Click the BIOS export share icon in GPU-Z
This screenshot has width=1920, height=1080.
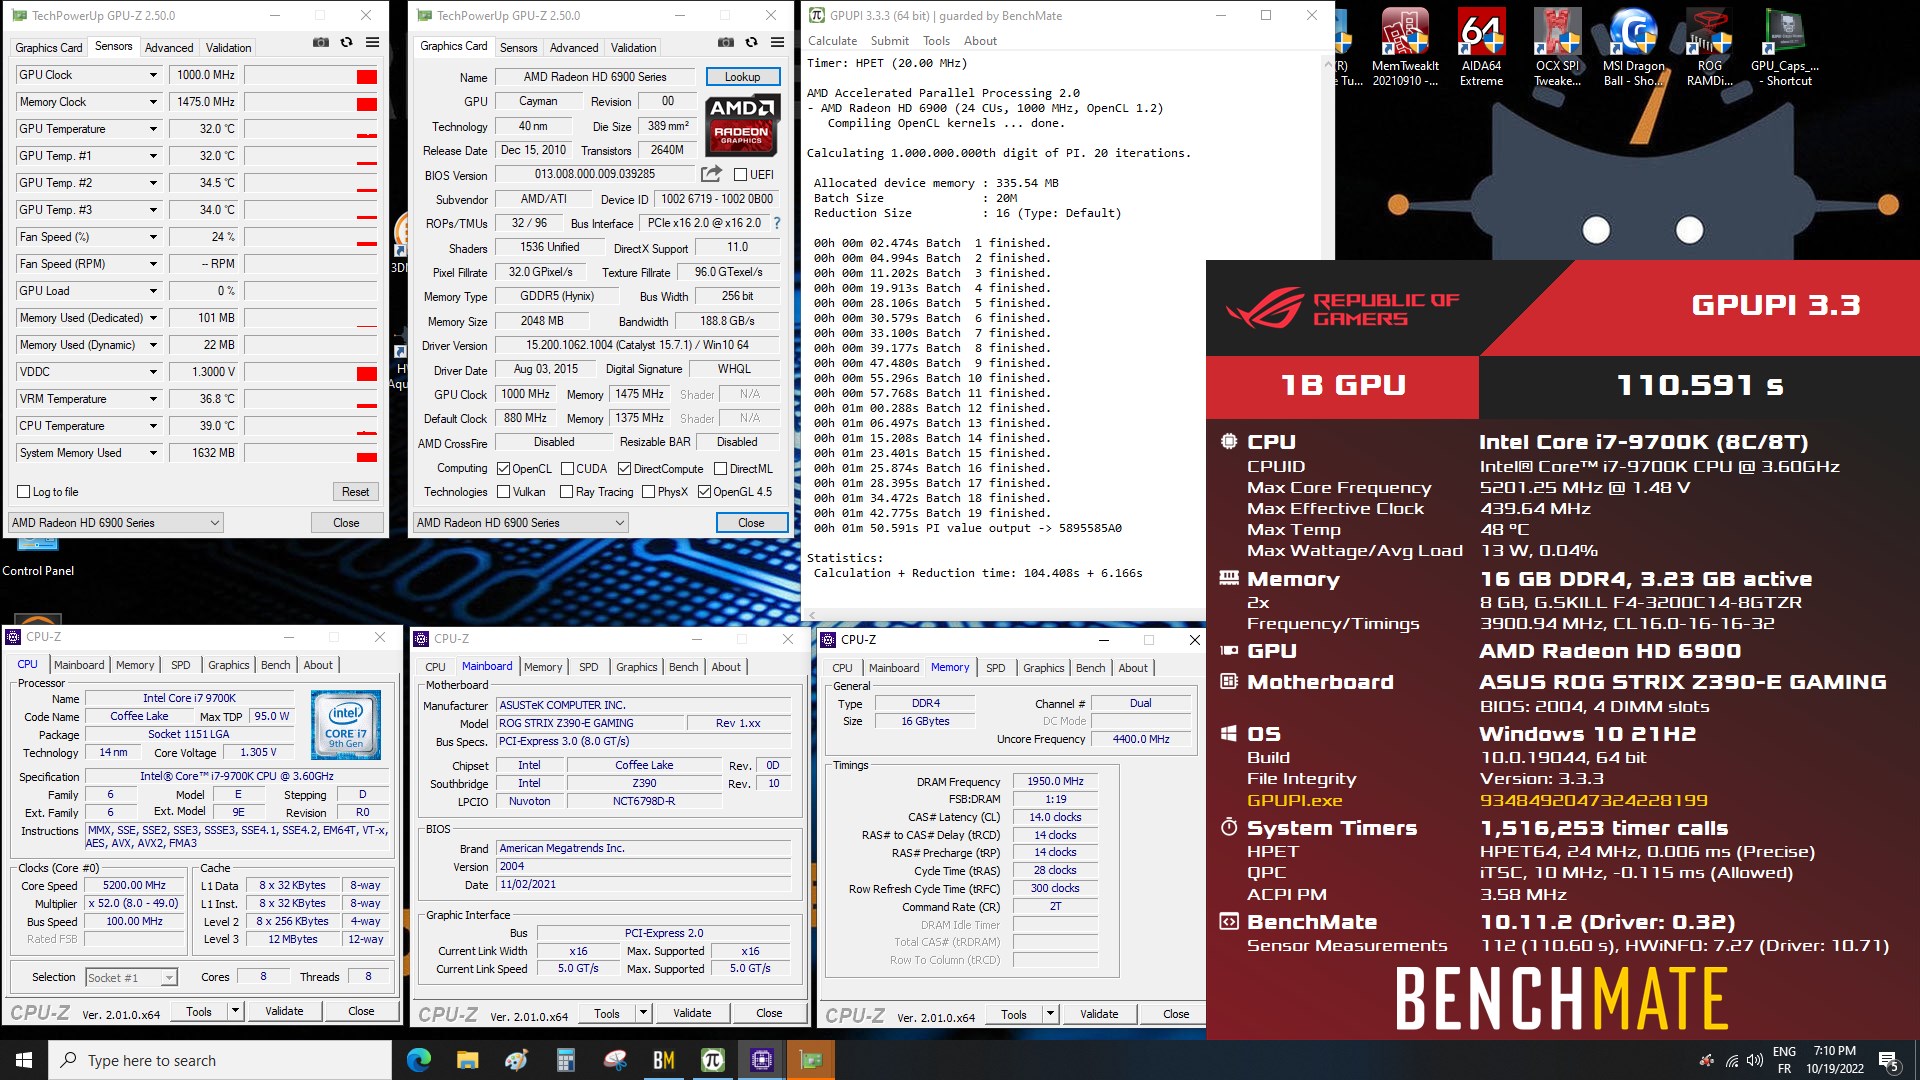point(711,174)
